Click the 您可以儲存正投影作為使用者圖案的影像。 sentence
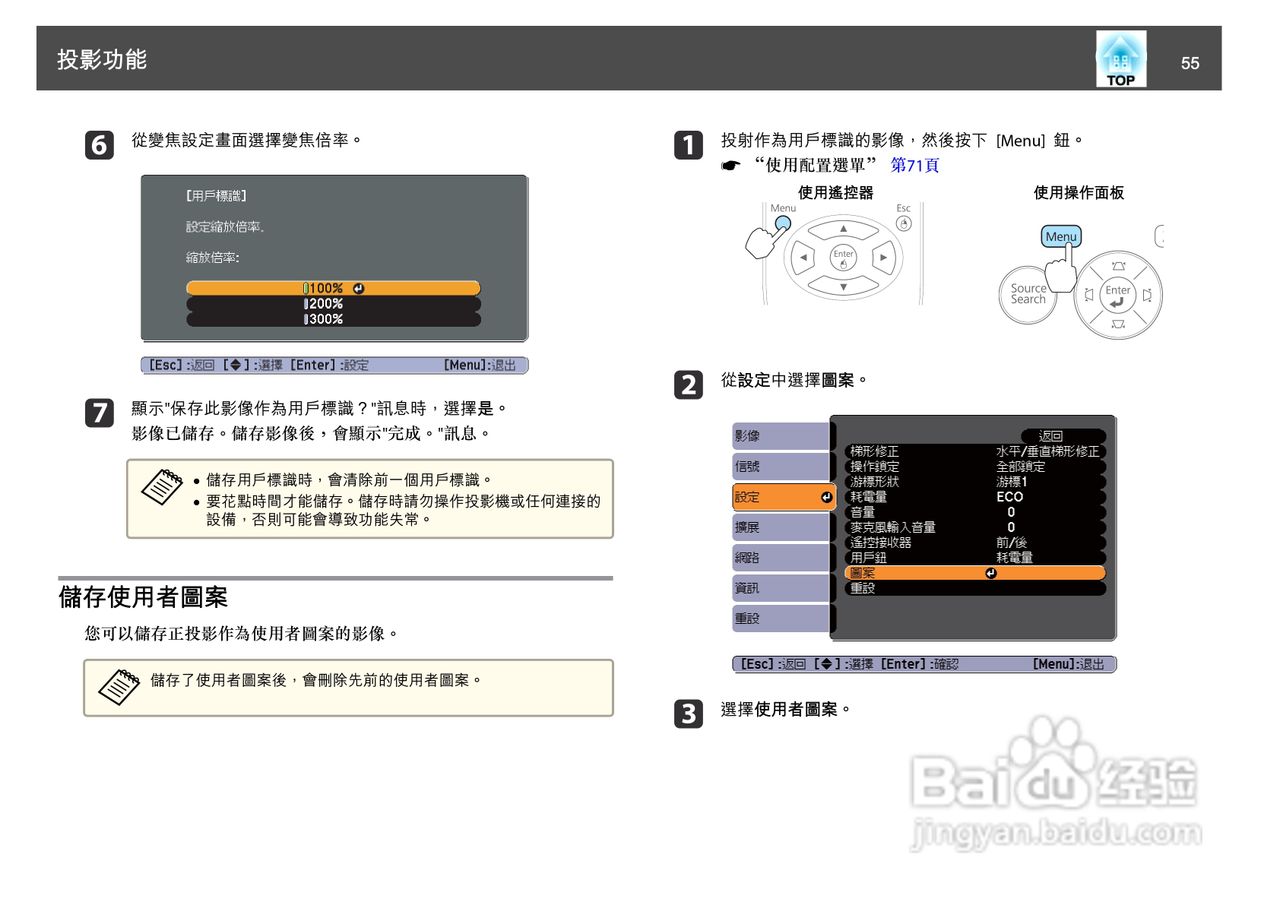Viewport: 1280px width, 905px height. (242, 634)
